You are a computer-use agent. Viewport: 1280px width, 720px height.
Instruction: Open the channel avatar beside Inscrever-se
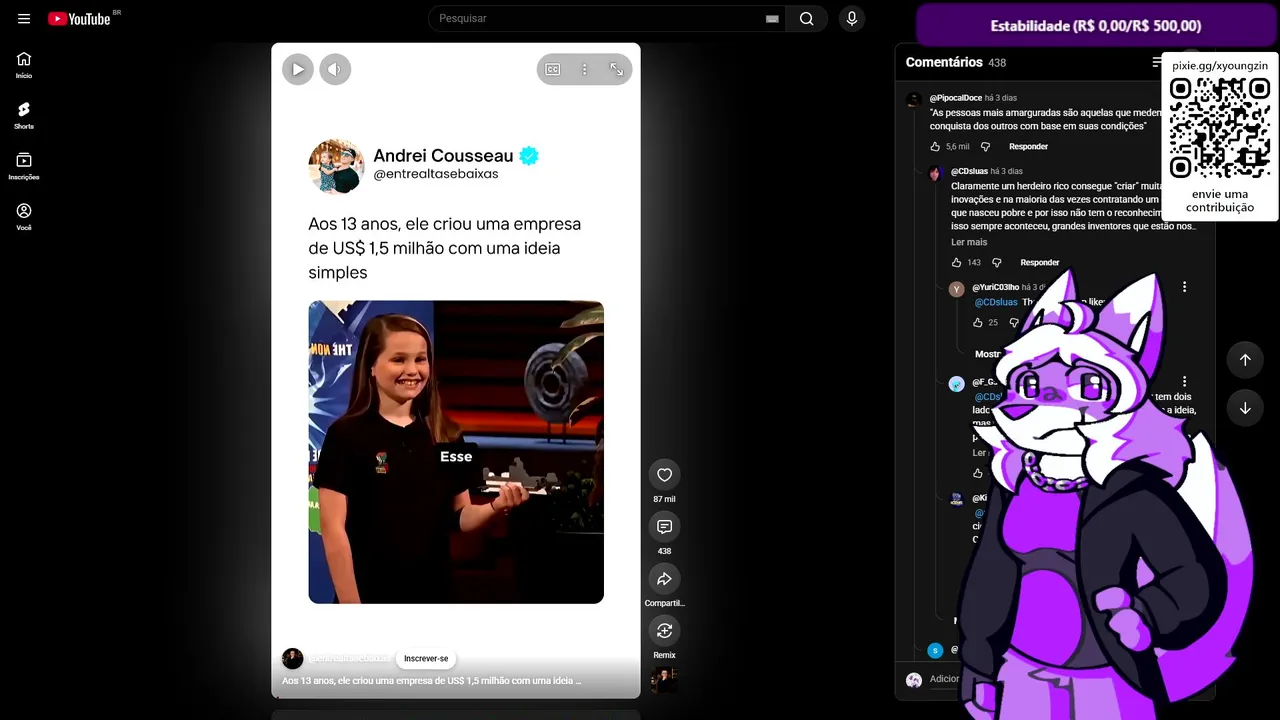pyautogui.click(x=292, y=658)
